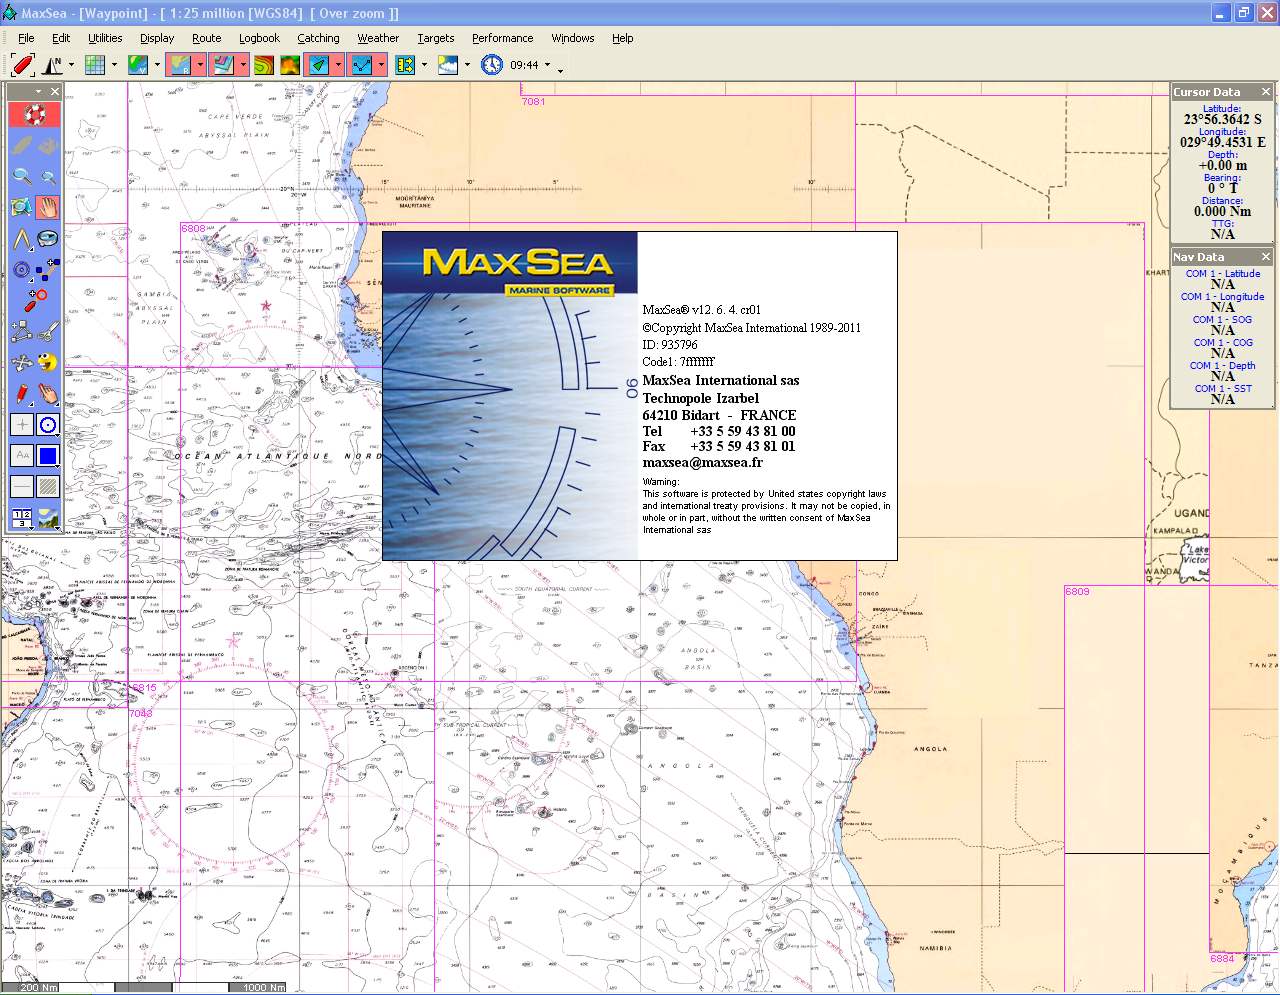
Task: Click COM 1 - Longitude in Nav Data
Action: pyautogui.click(x=1222, y=296)
